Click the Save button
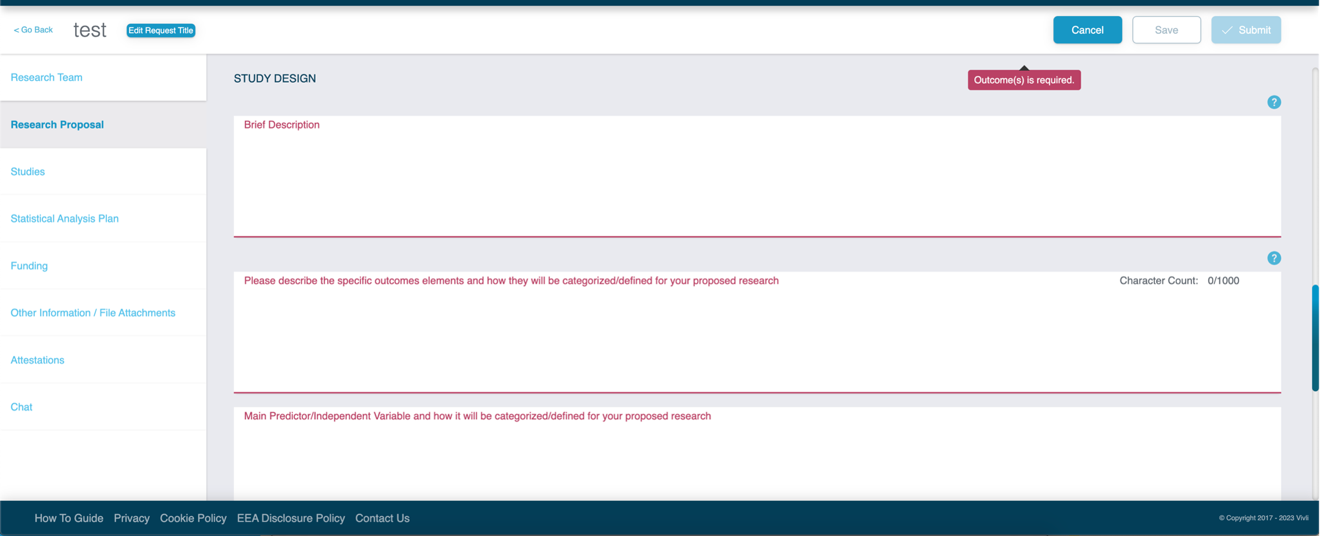 pyautogui.click(x=1166, y=30)
